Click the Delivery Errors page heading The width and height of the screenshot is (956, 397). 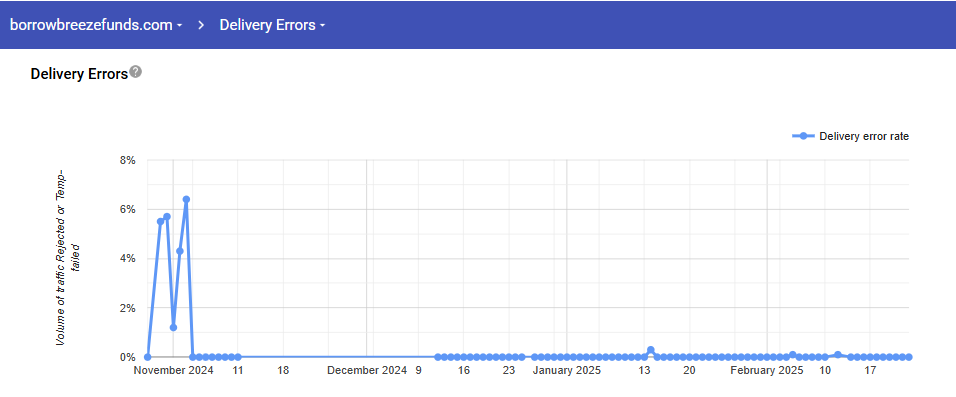click(79, 74)
